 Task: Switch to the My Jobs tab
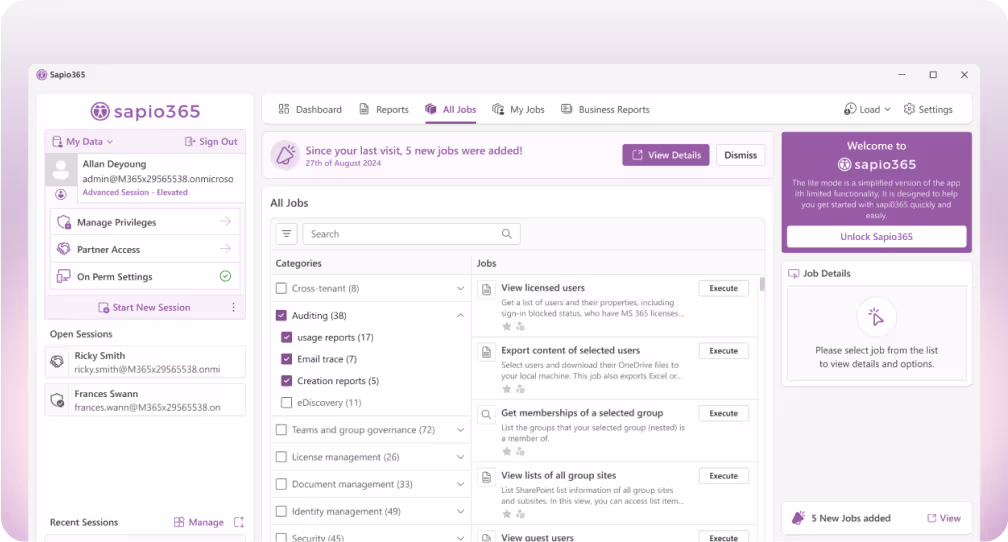[518, 109]
